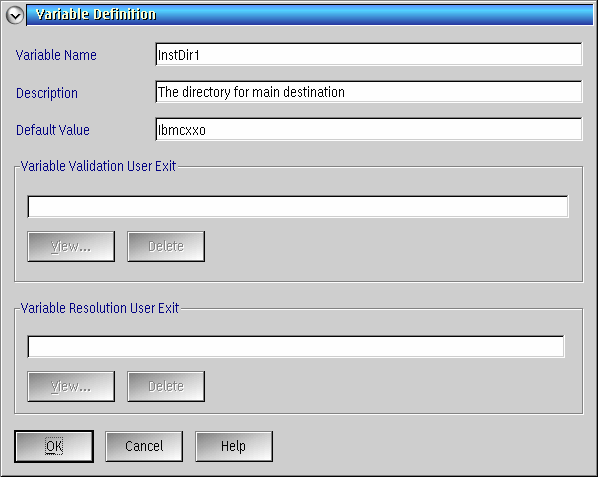Focus the Description text field
Viewport: 598px width, 477px height.
pyautogui.click(x=369, y=92)
